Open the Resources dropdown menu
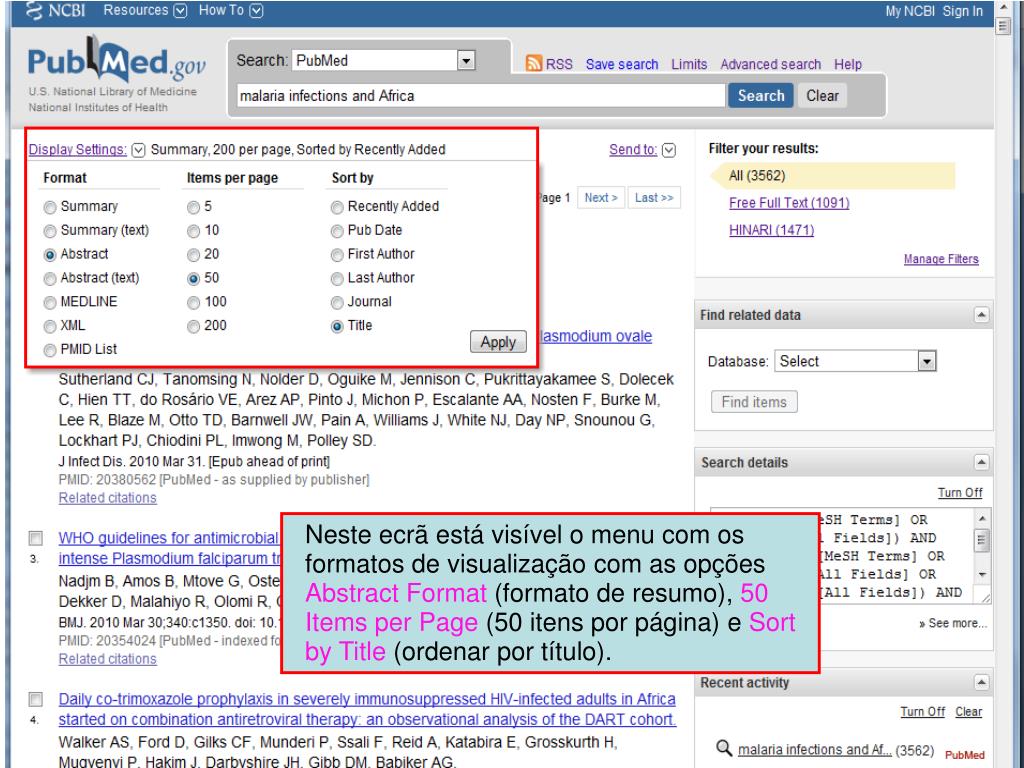This screenshot has height=768, width=1024. tap(181, 11)
